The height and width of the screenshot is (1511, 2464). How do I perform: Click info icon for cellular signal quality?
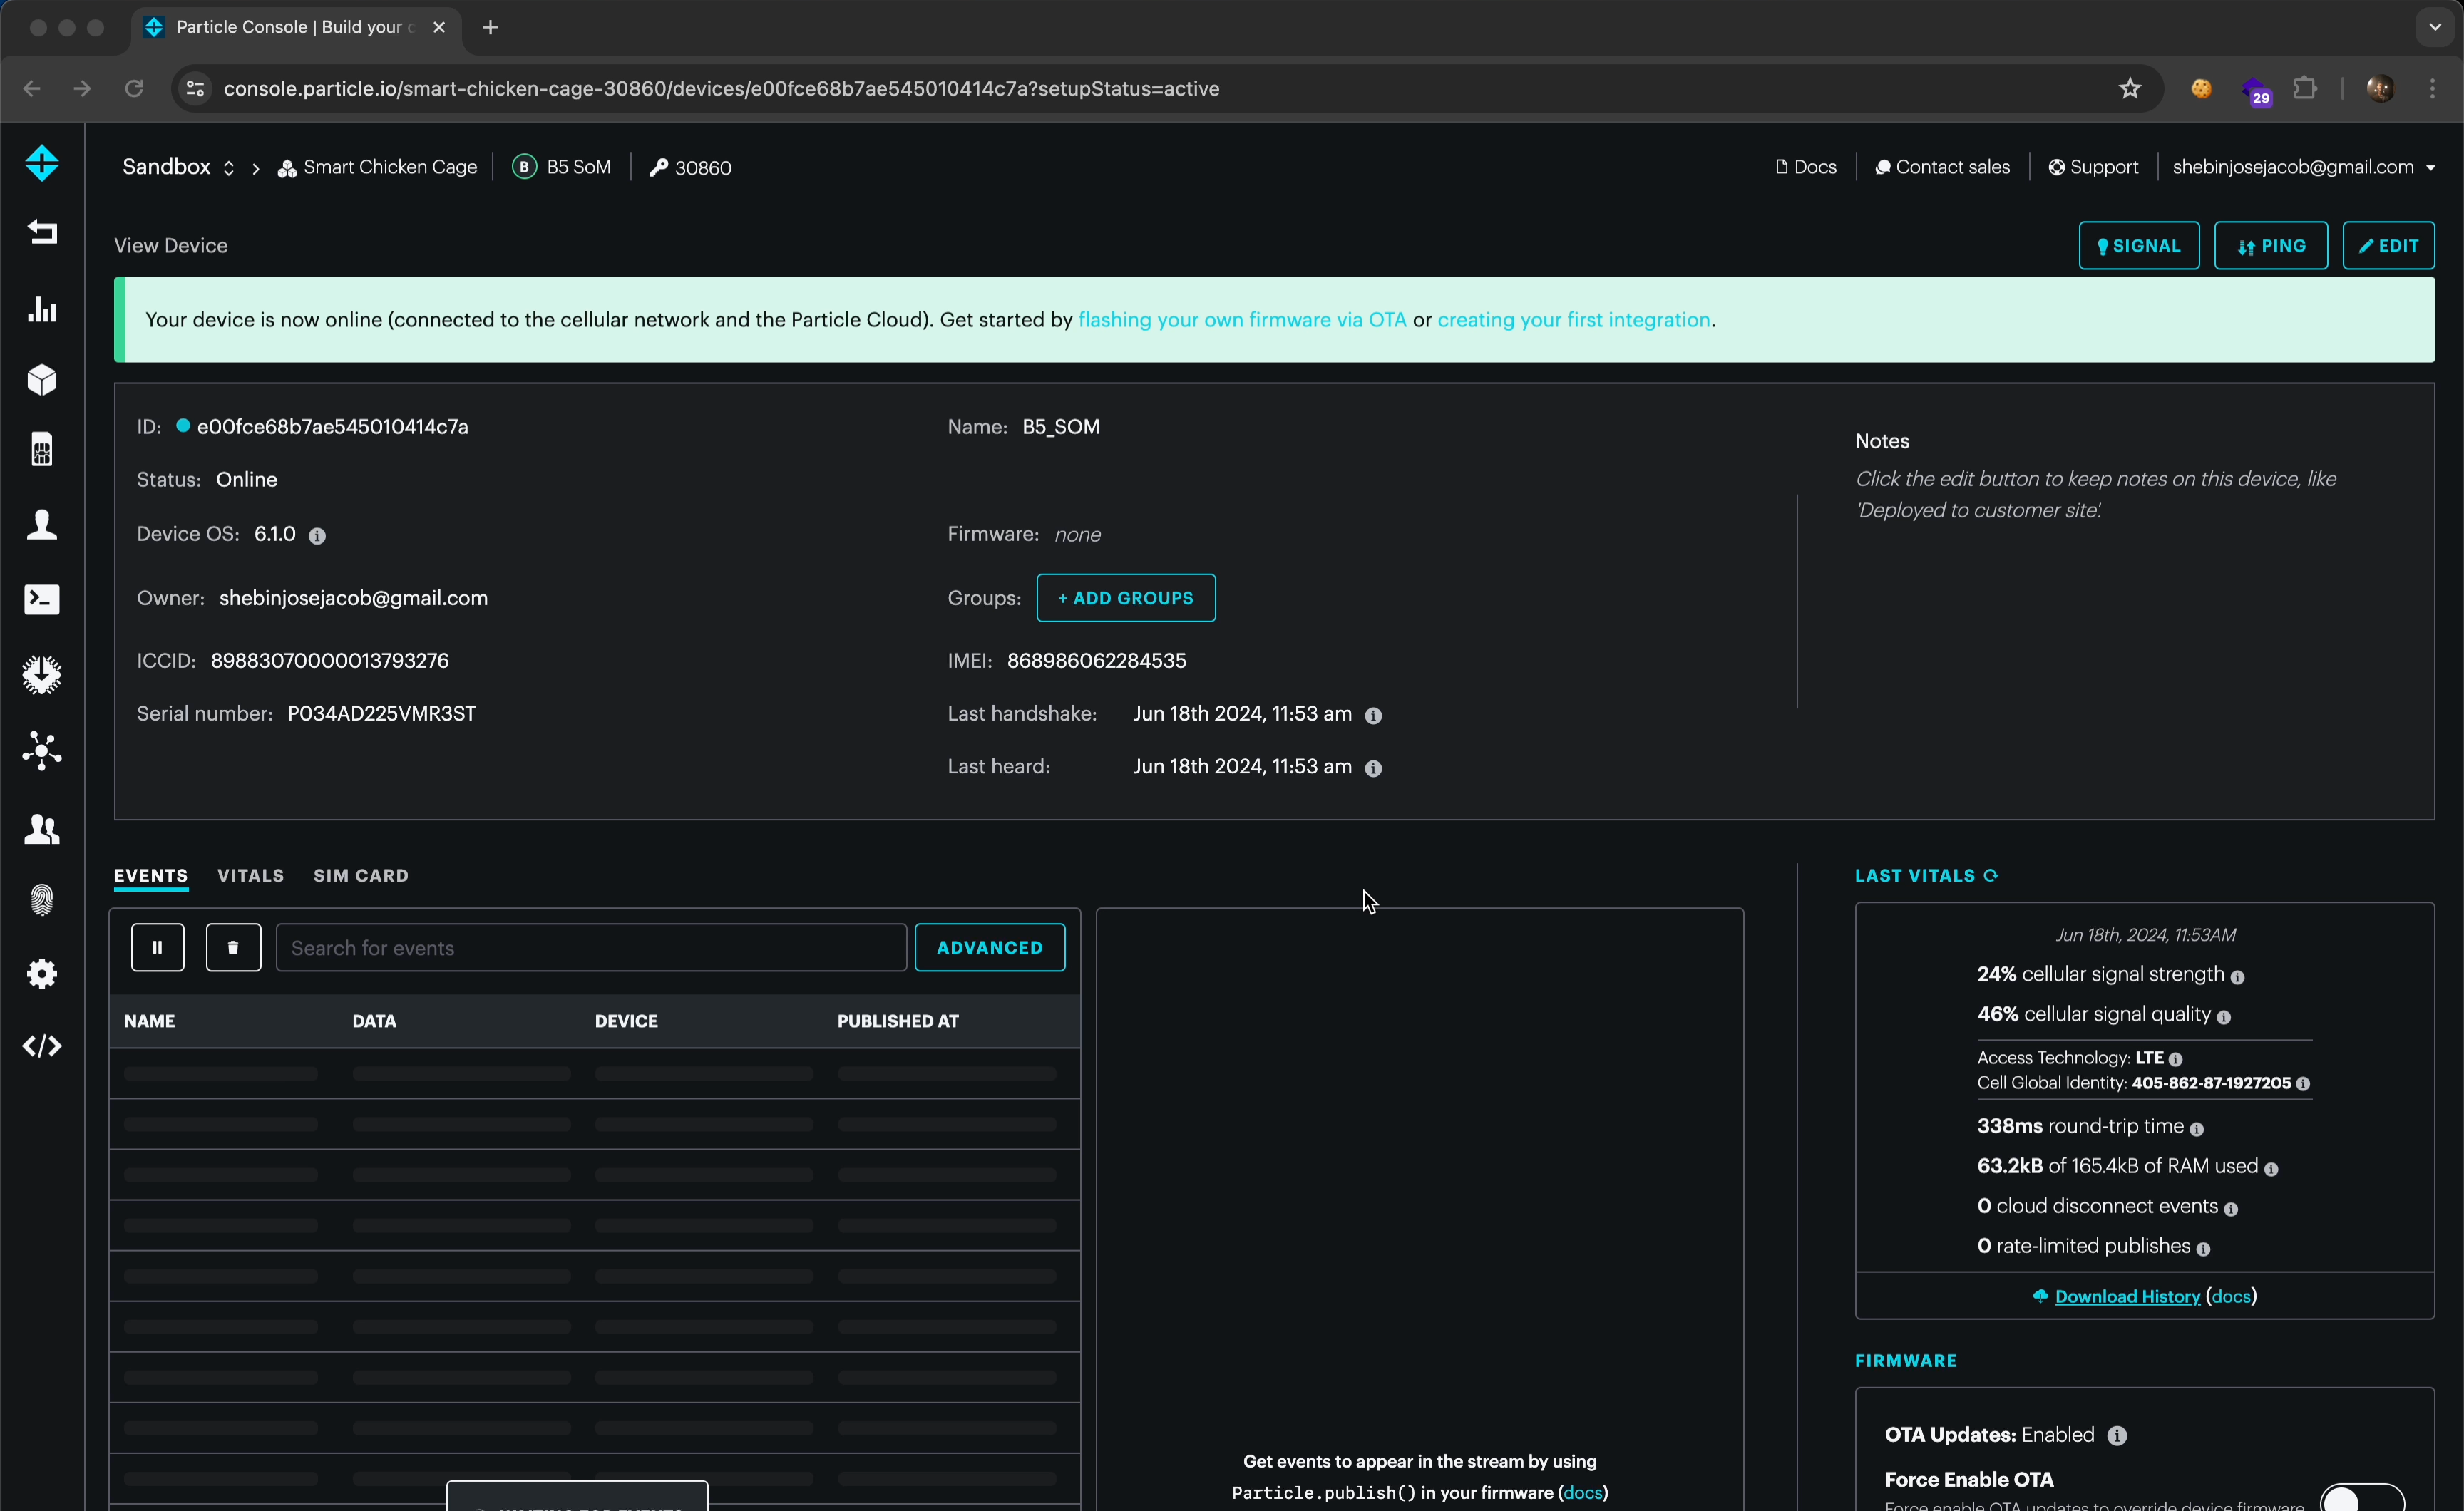click(x=2223, y=1017)
